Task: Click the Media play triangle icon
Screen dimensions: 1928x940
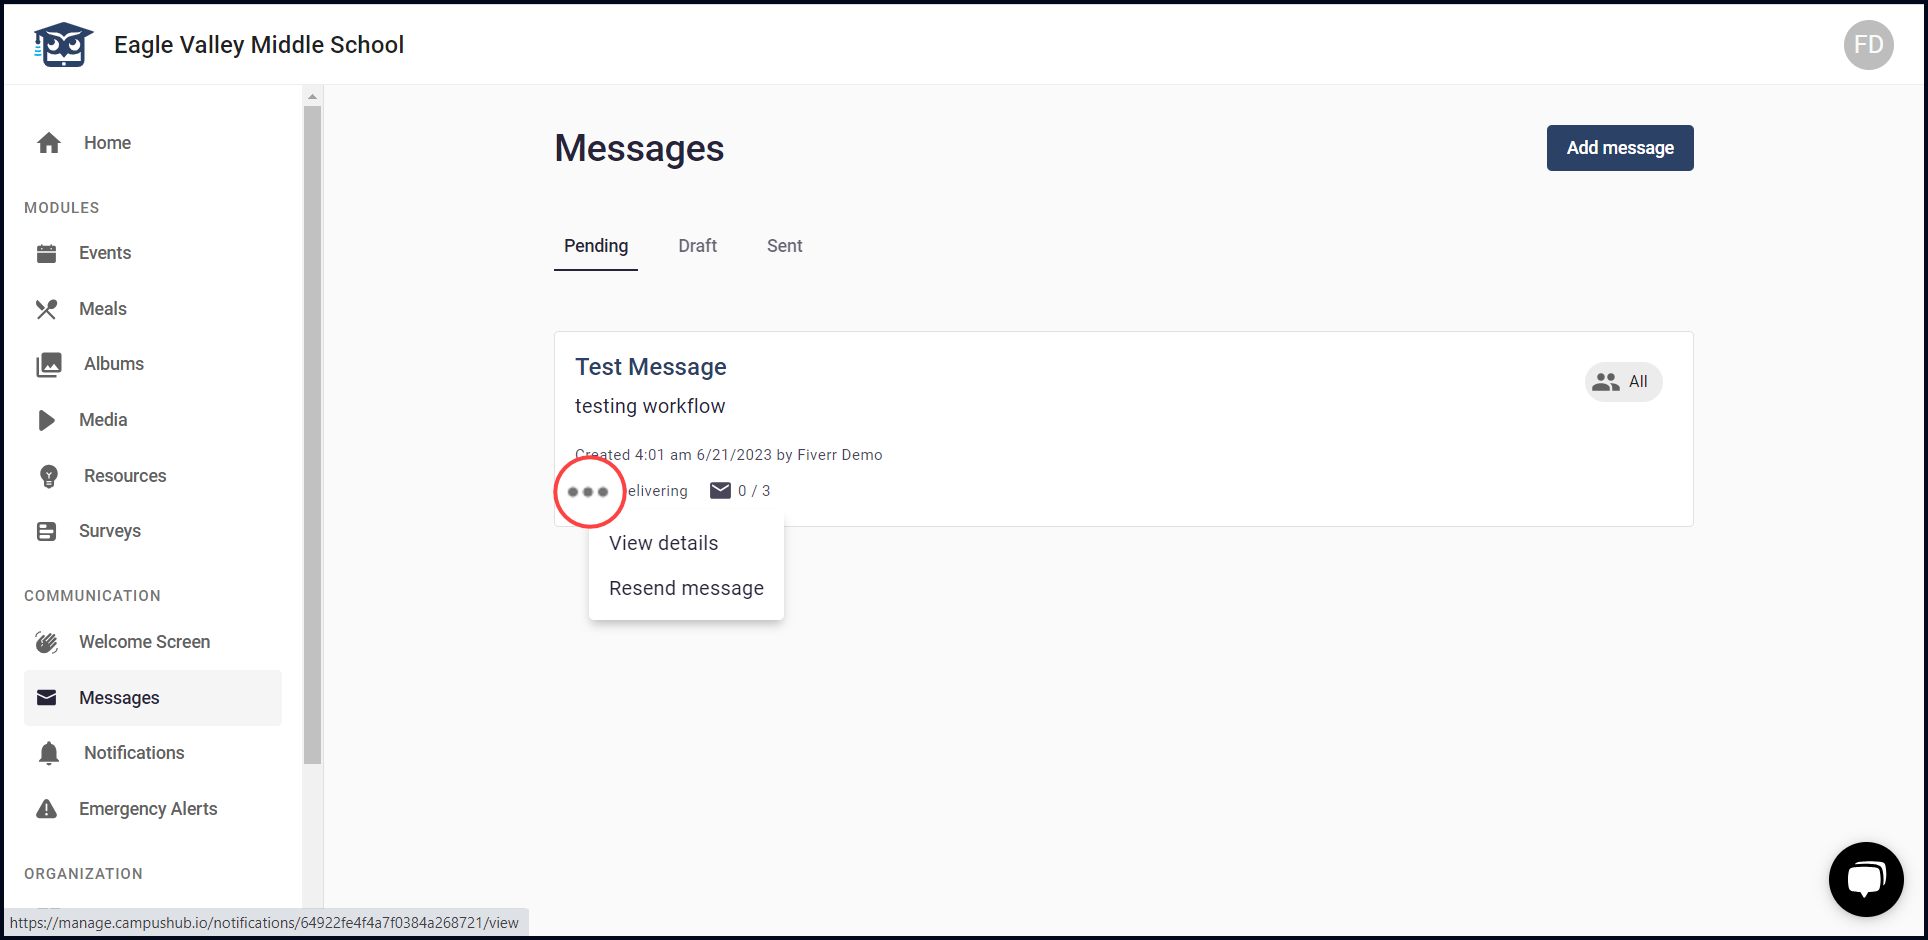Action: [x=47, y=420]
